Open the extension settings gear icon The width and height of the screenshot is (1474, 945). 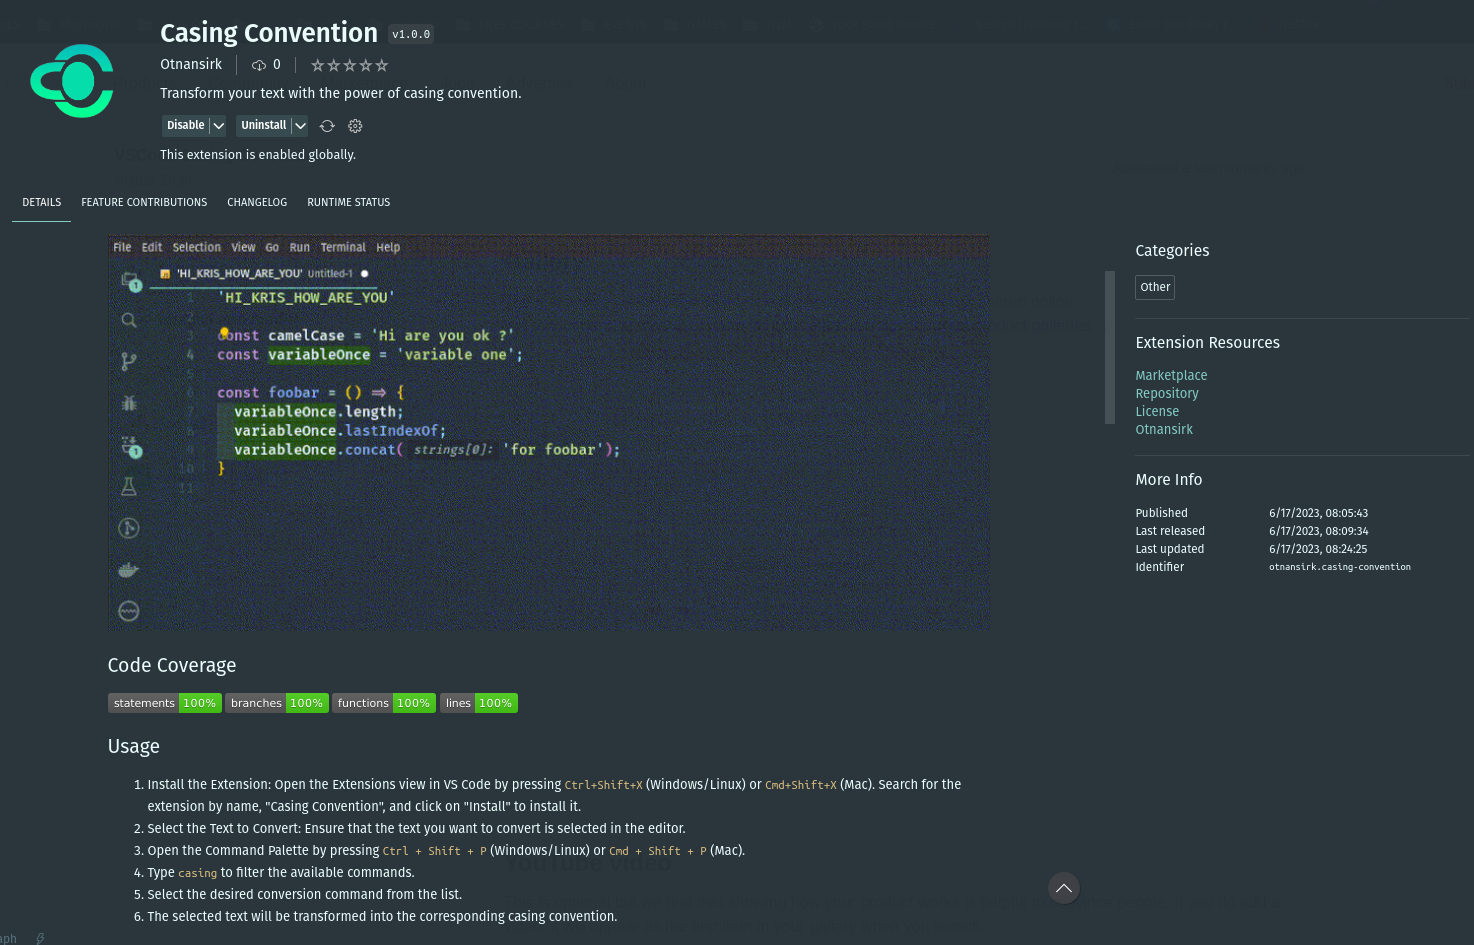355,126
